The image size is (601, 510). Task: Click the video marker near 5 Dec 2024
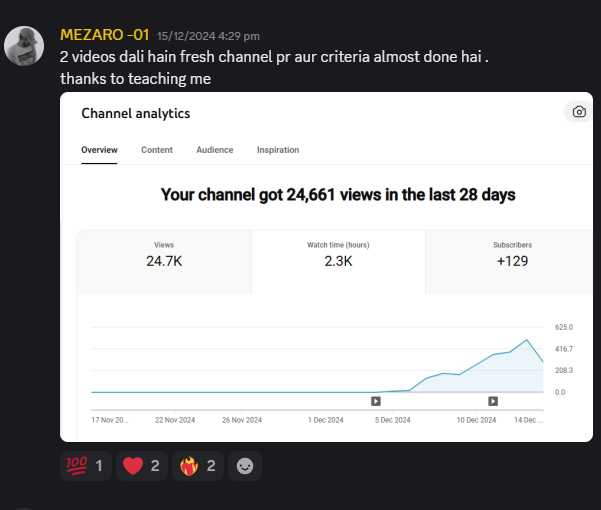click(x=376, y=401)
